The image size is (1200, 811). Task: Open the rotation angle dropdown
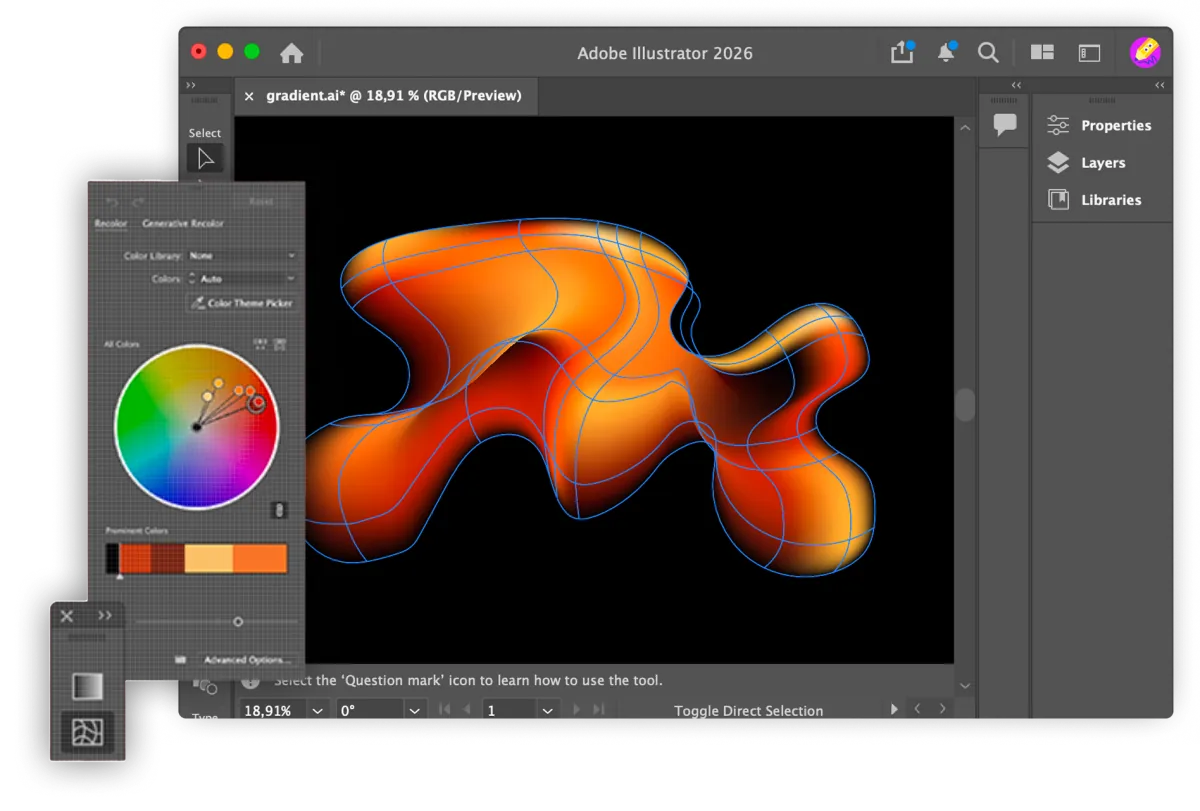414,710
